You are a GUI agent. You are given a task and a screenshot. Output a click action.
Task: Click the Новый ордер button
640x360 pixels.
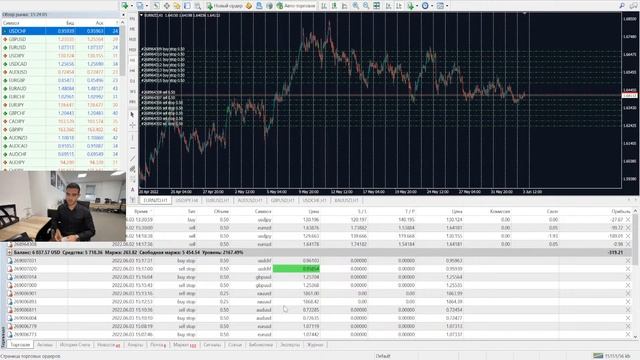click(x=224, y=6)
